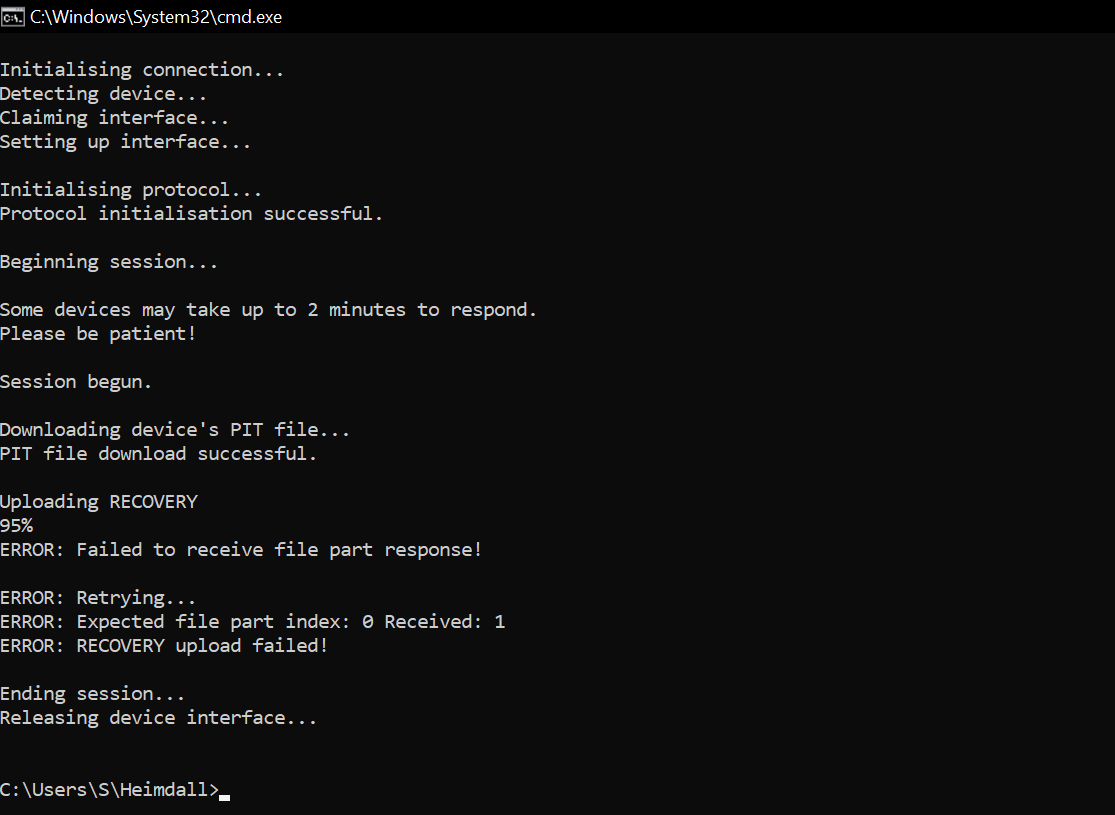Click the 'Uploading RECOVERY' line

tap(99, 502)
